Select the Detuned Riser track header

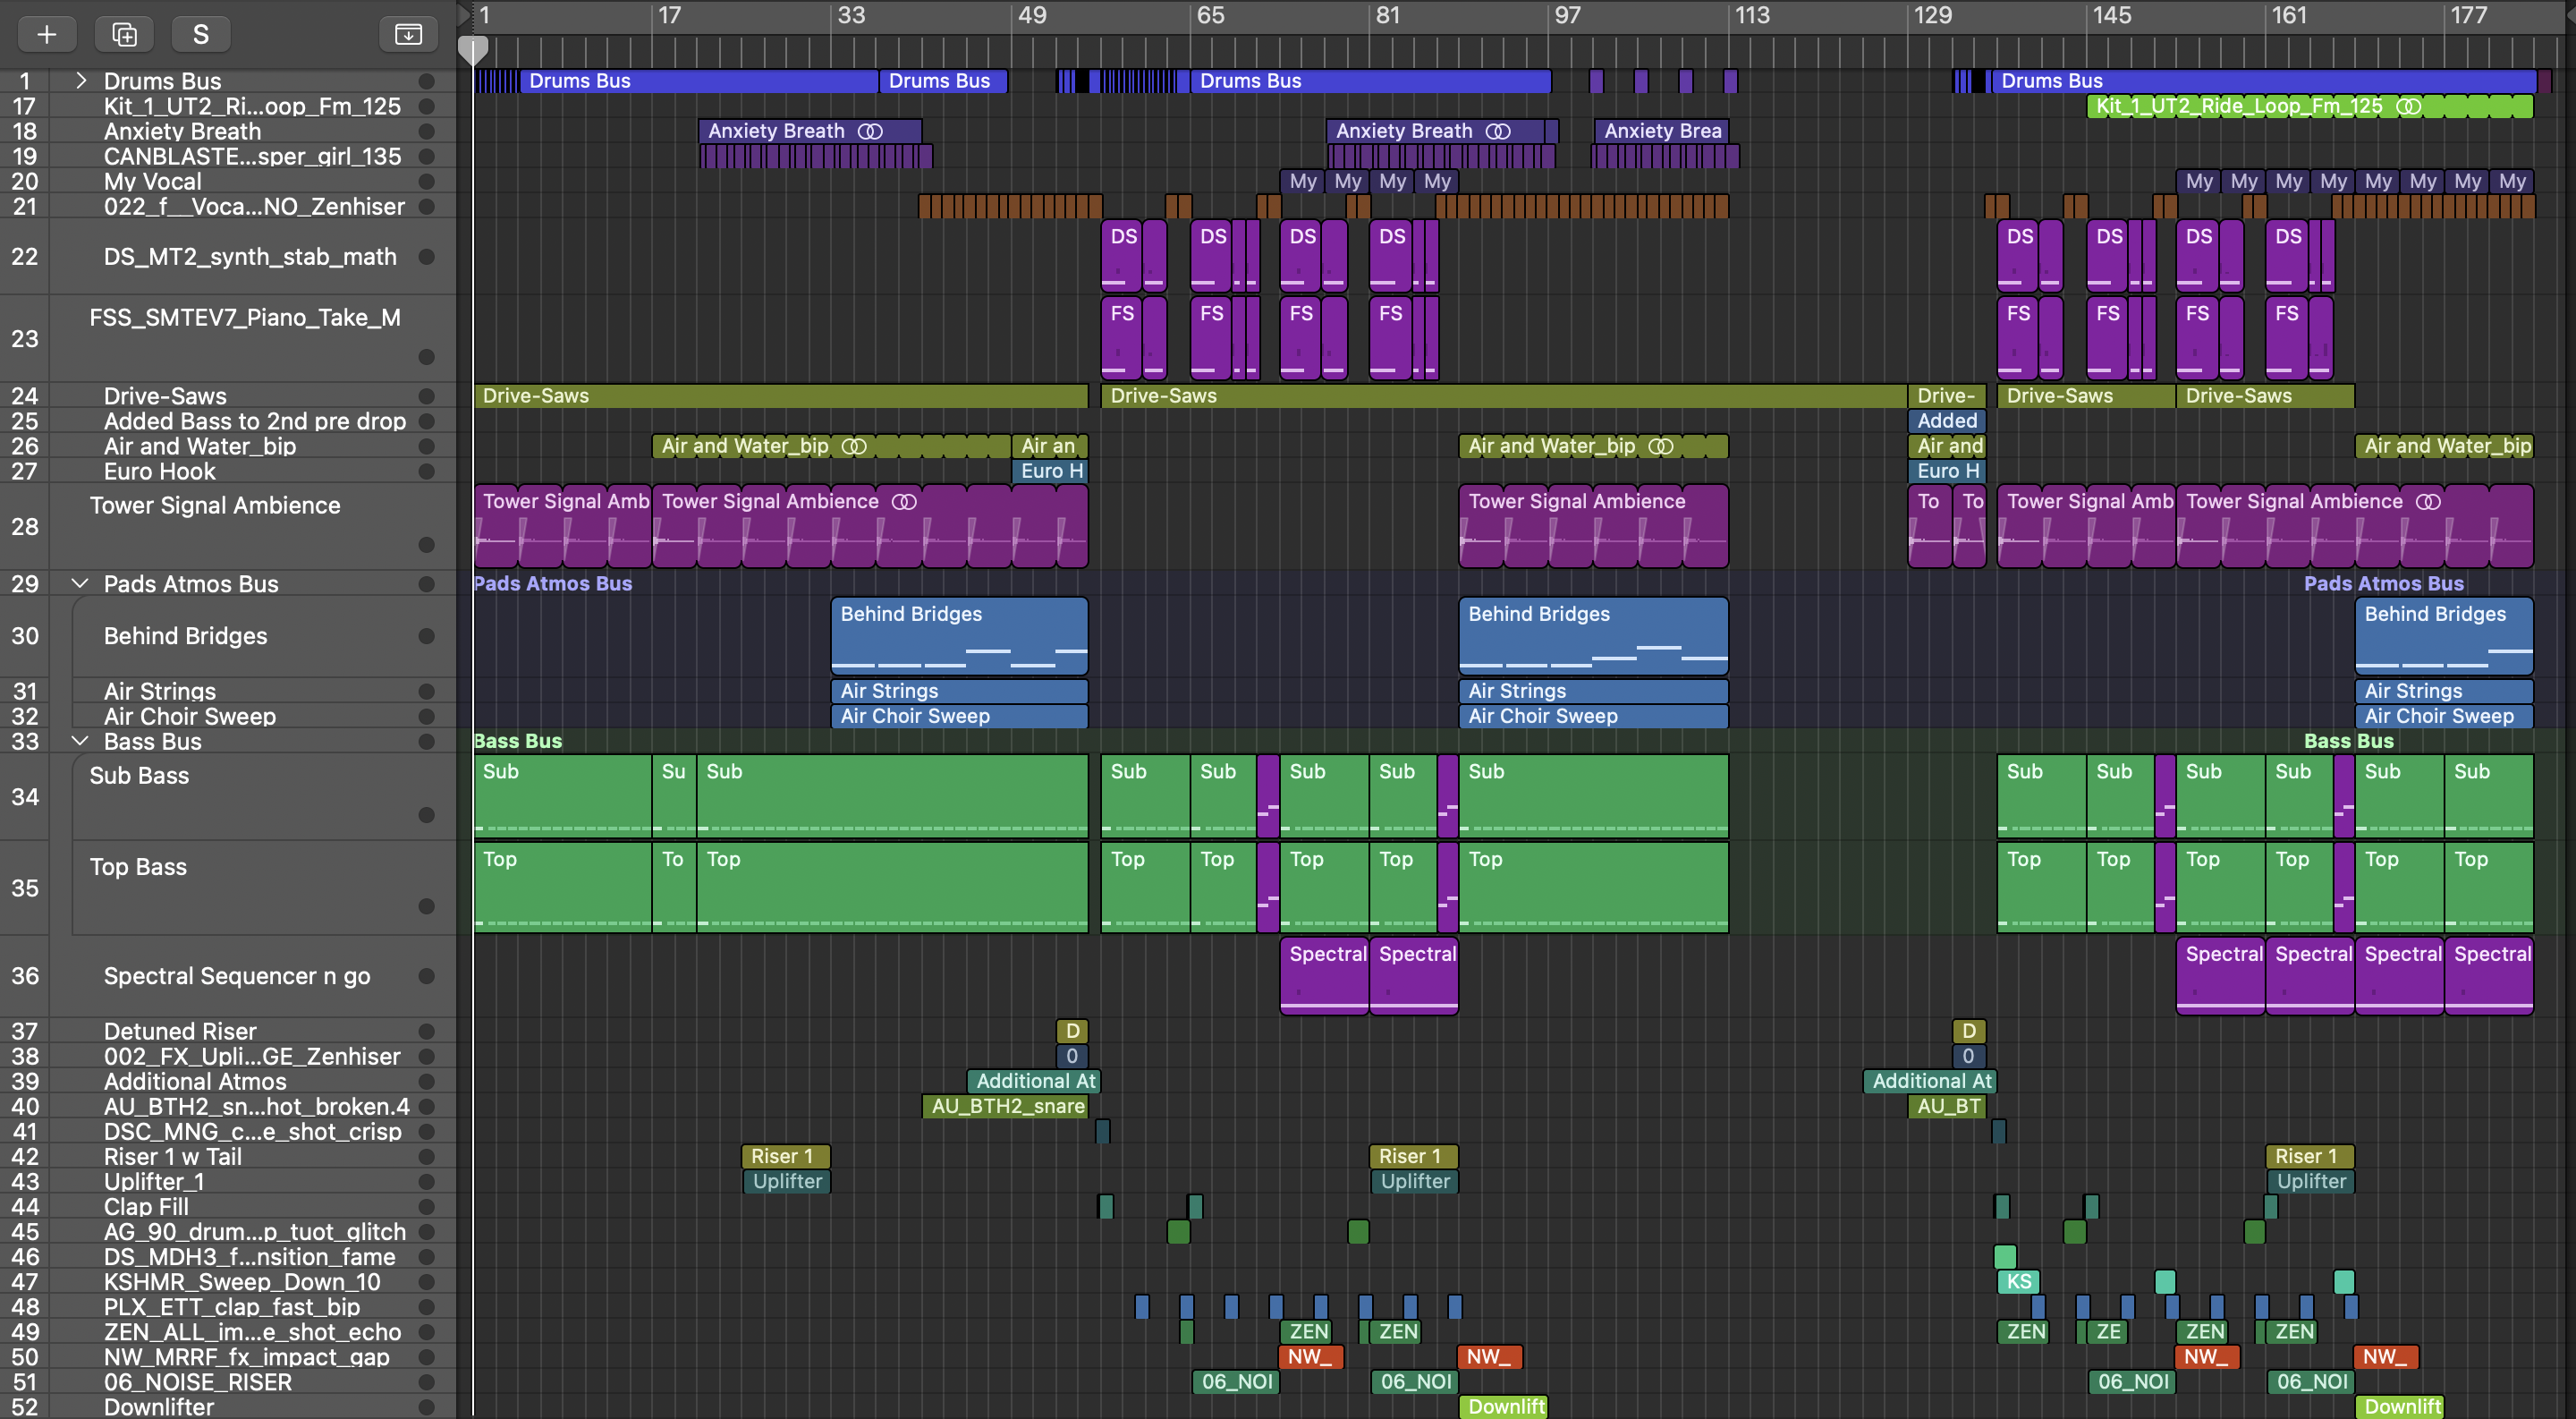click(180, 1031)
